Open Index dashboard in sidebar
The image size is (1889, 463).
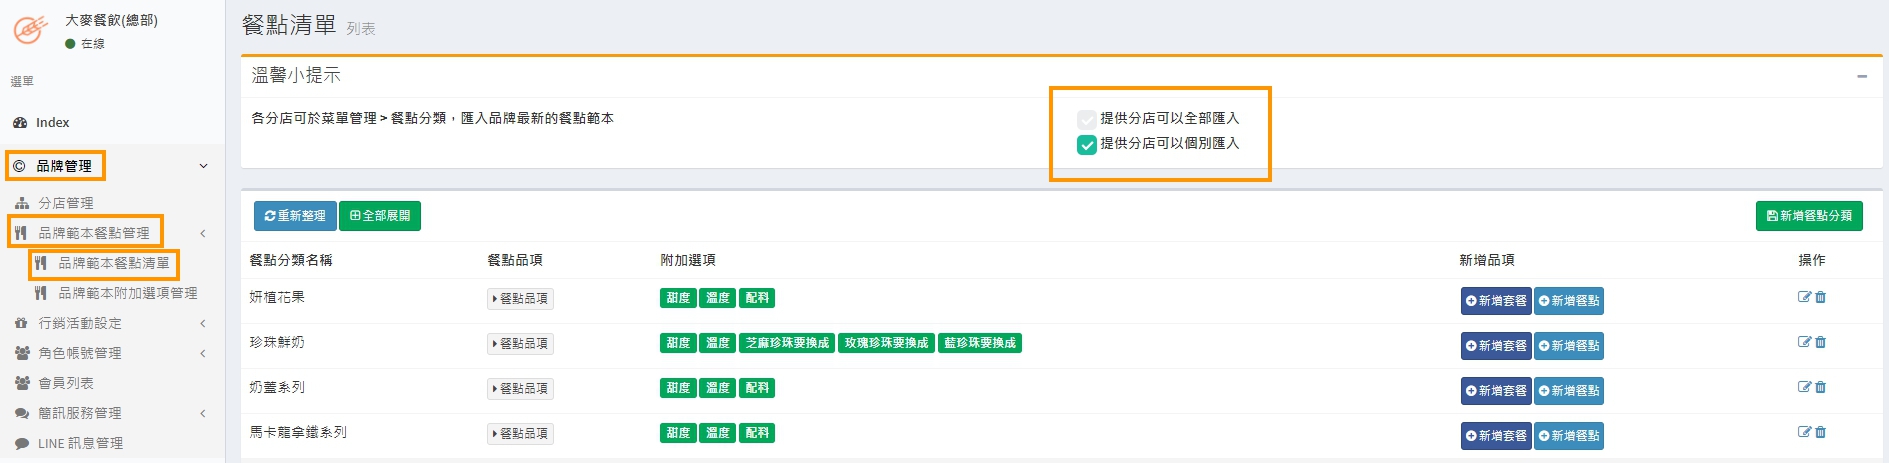52,122
